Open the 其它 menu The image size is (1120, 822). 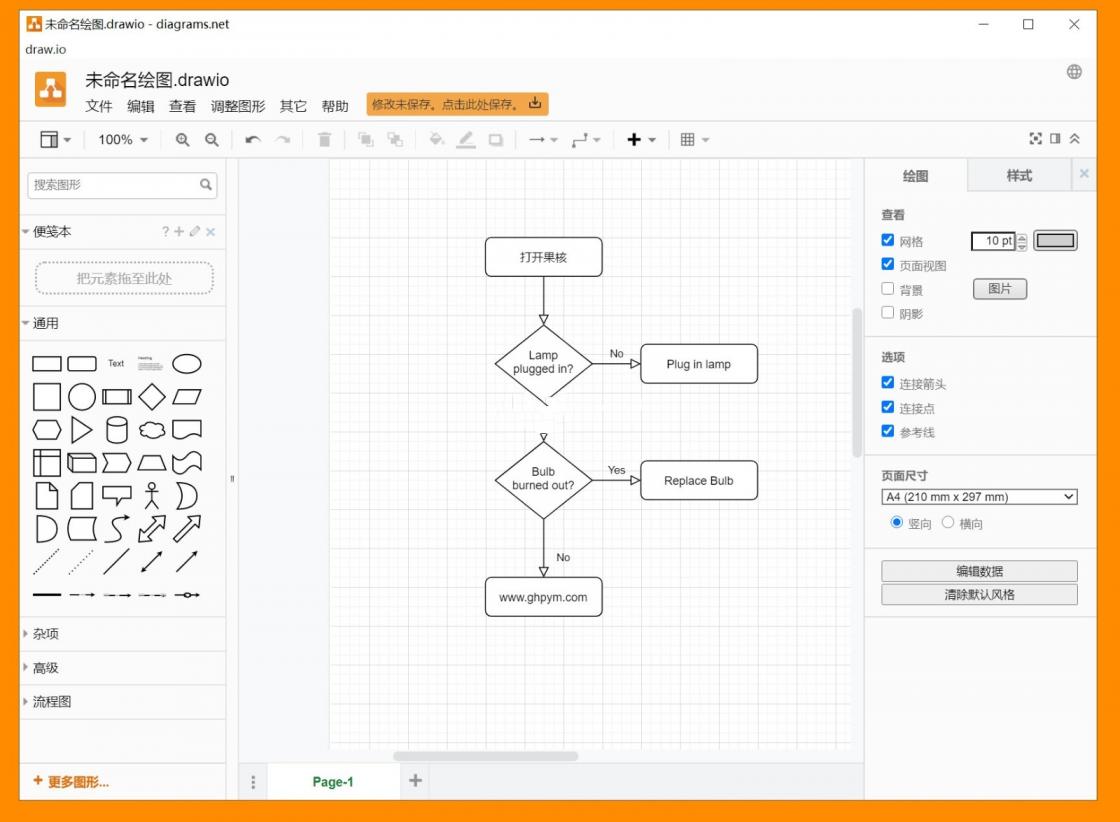point(293,106)
